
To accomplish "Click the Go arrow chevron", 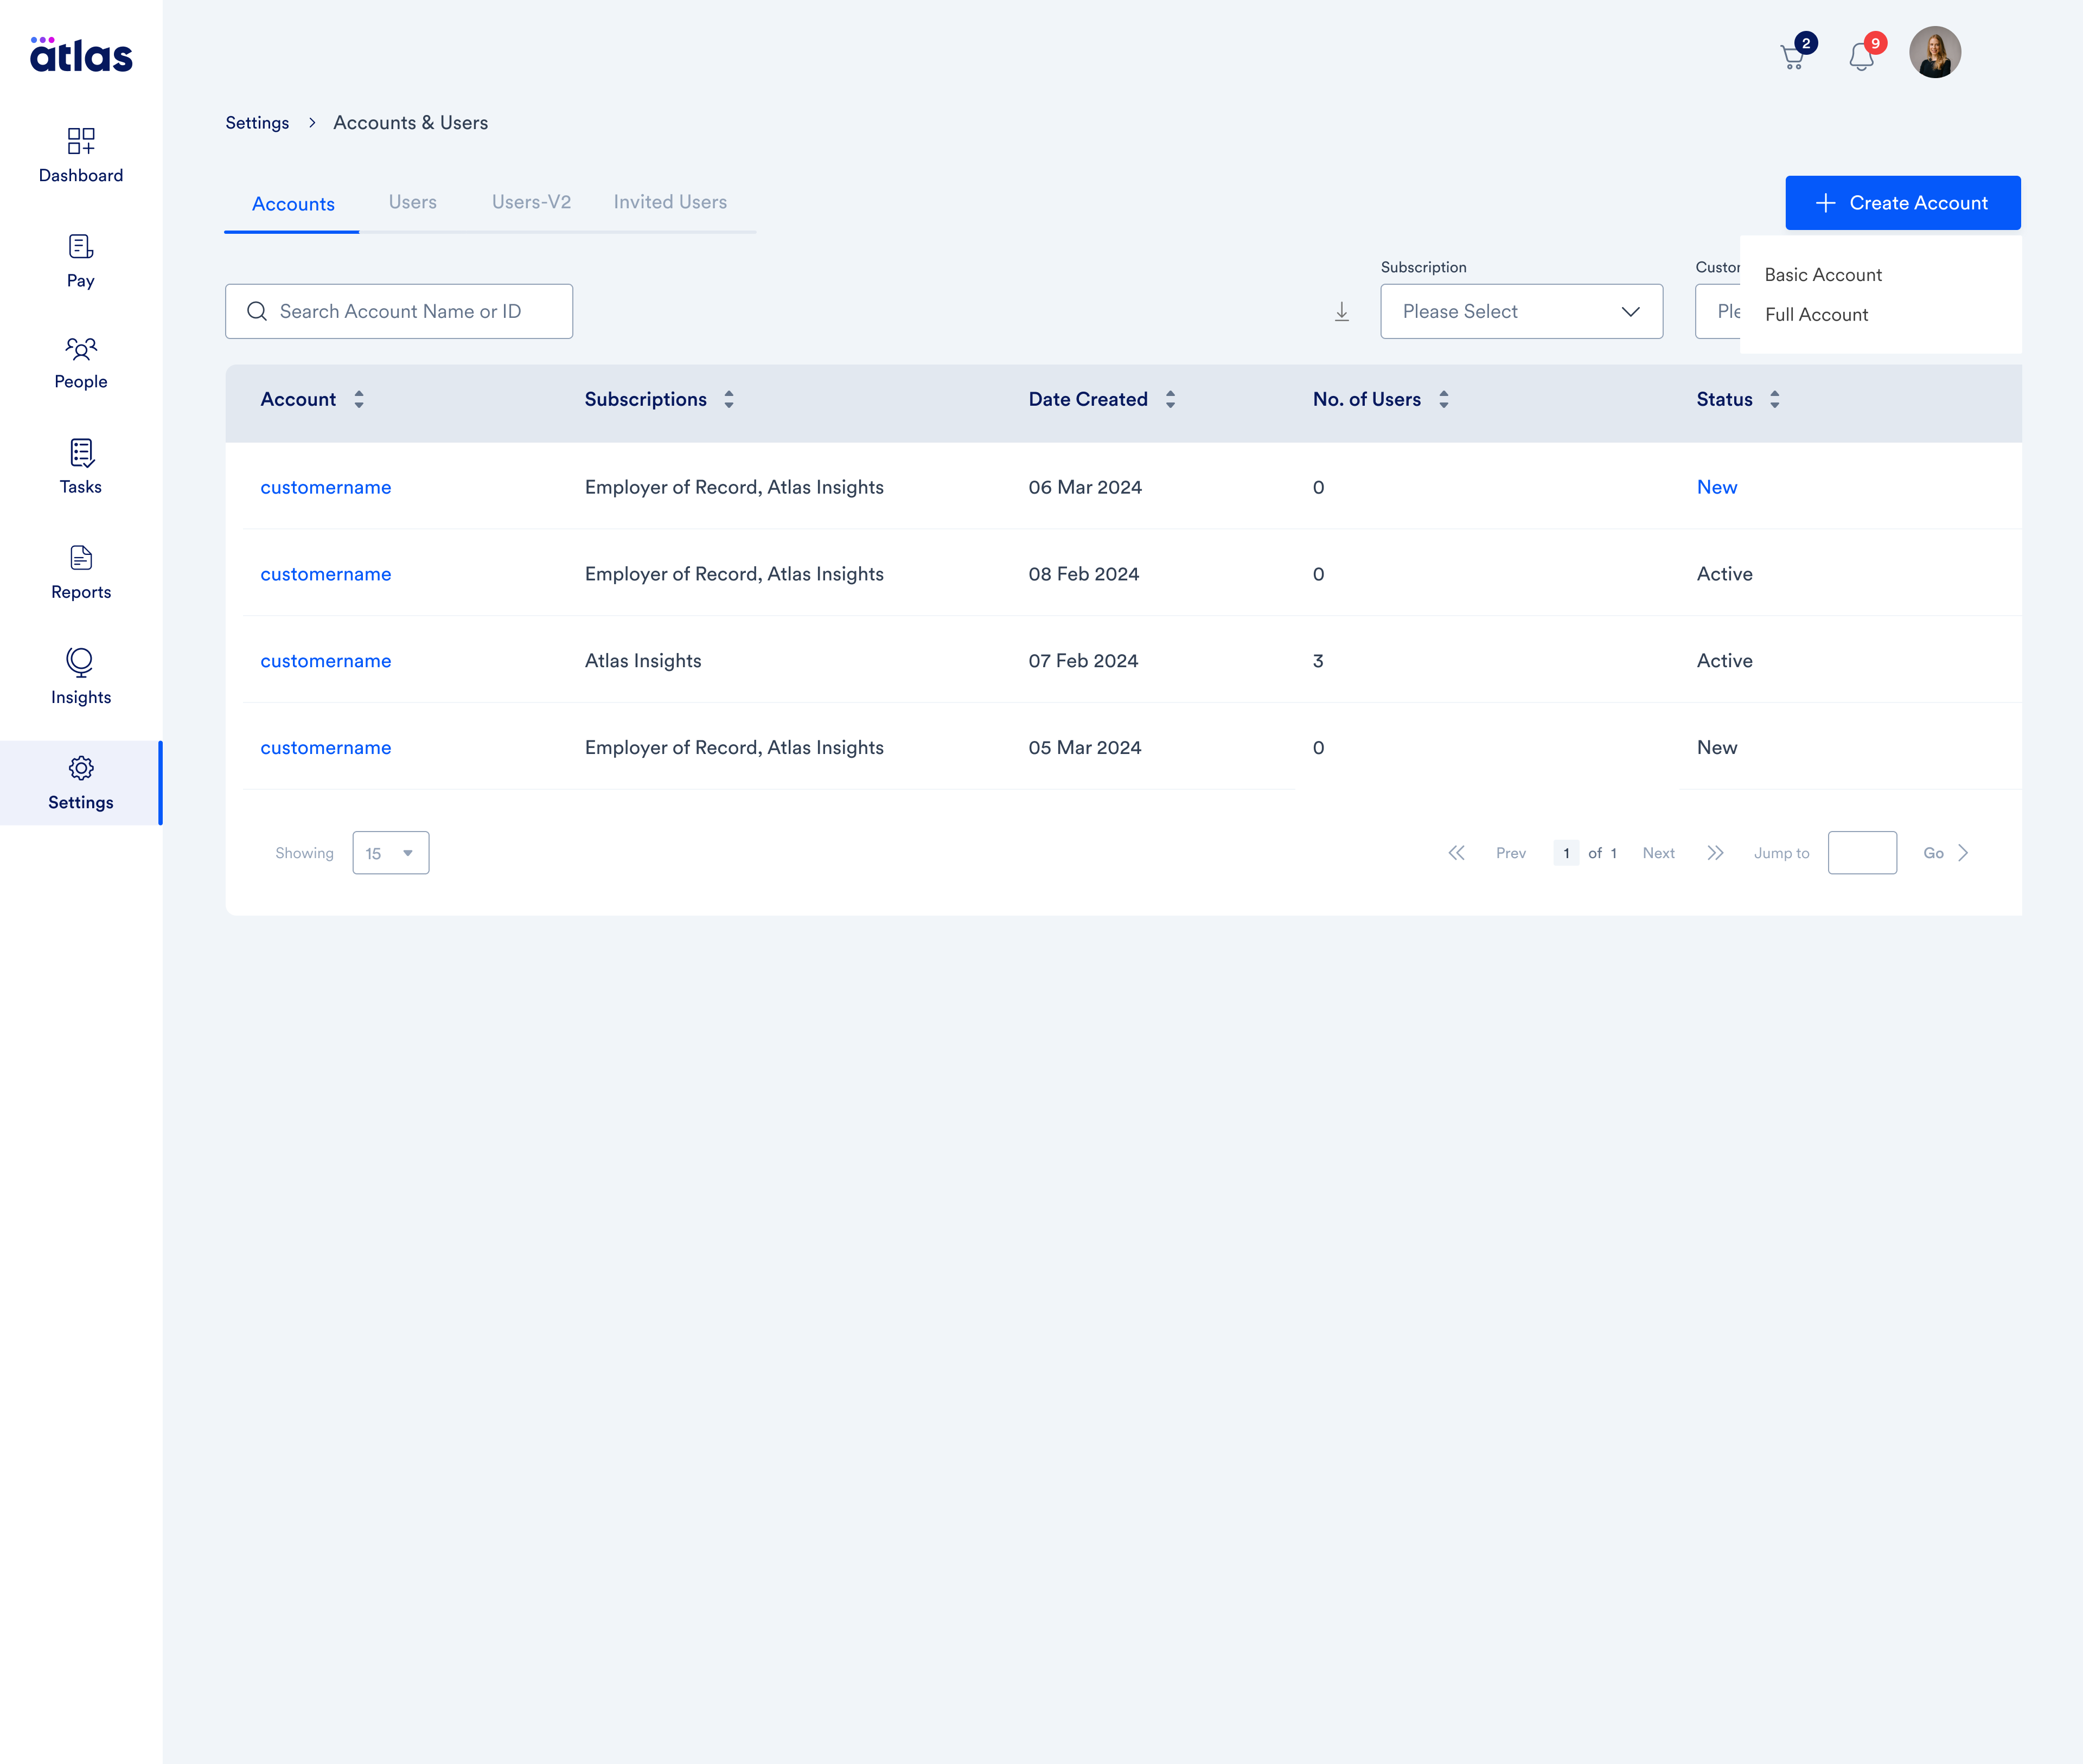I will click(x=1963, y=853).
